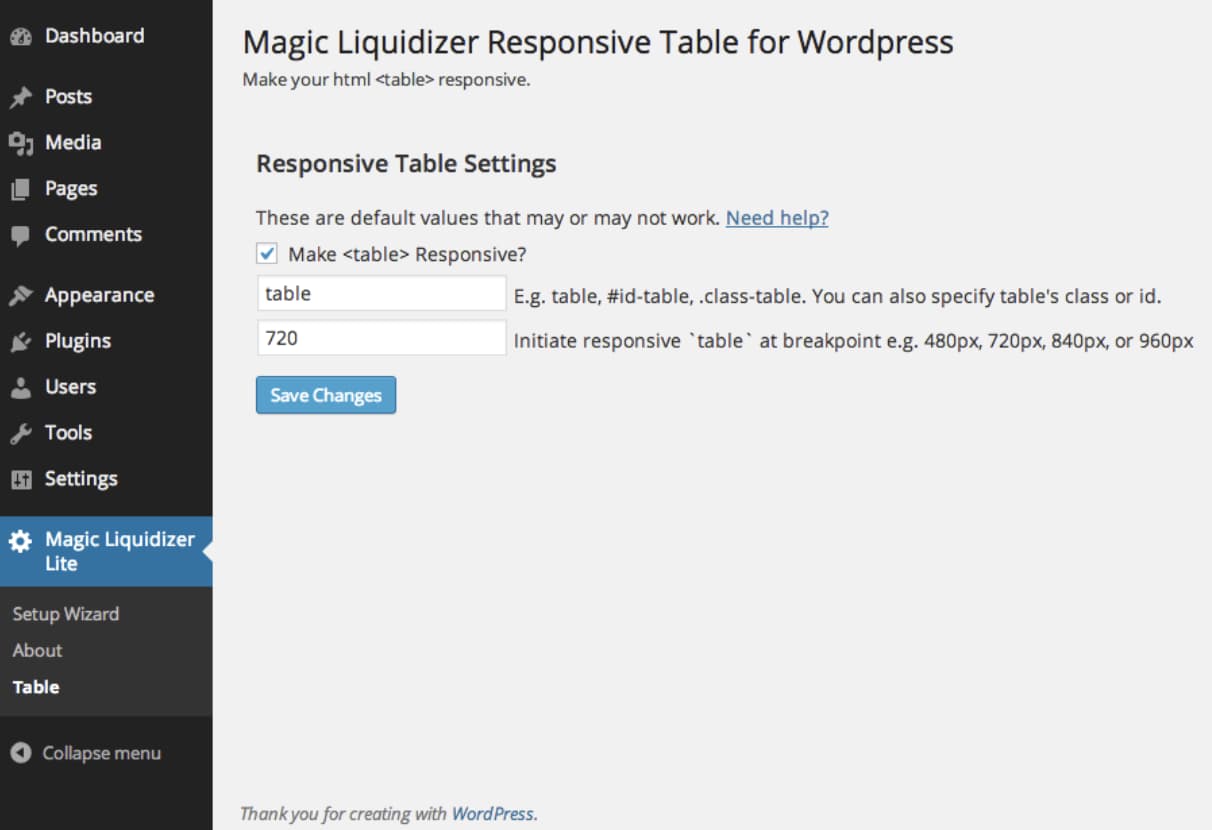Collapse the admin menu

click(x=86, y=753)
